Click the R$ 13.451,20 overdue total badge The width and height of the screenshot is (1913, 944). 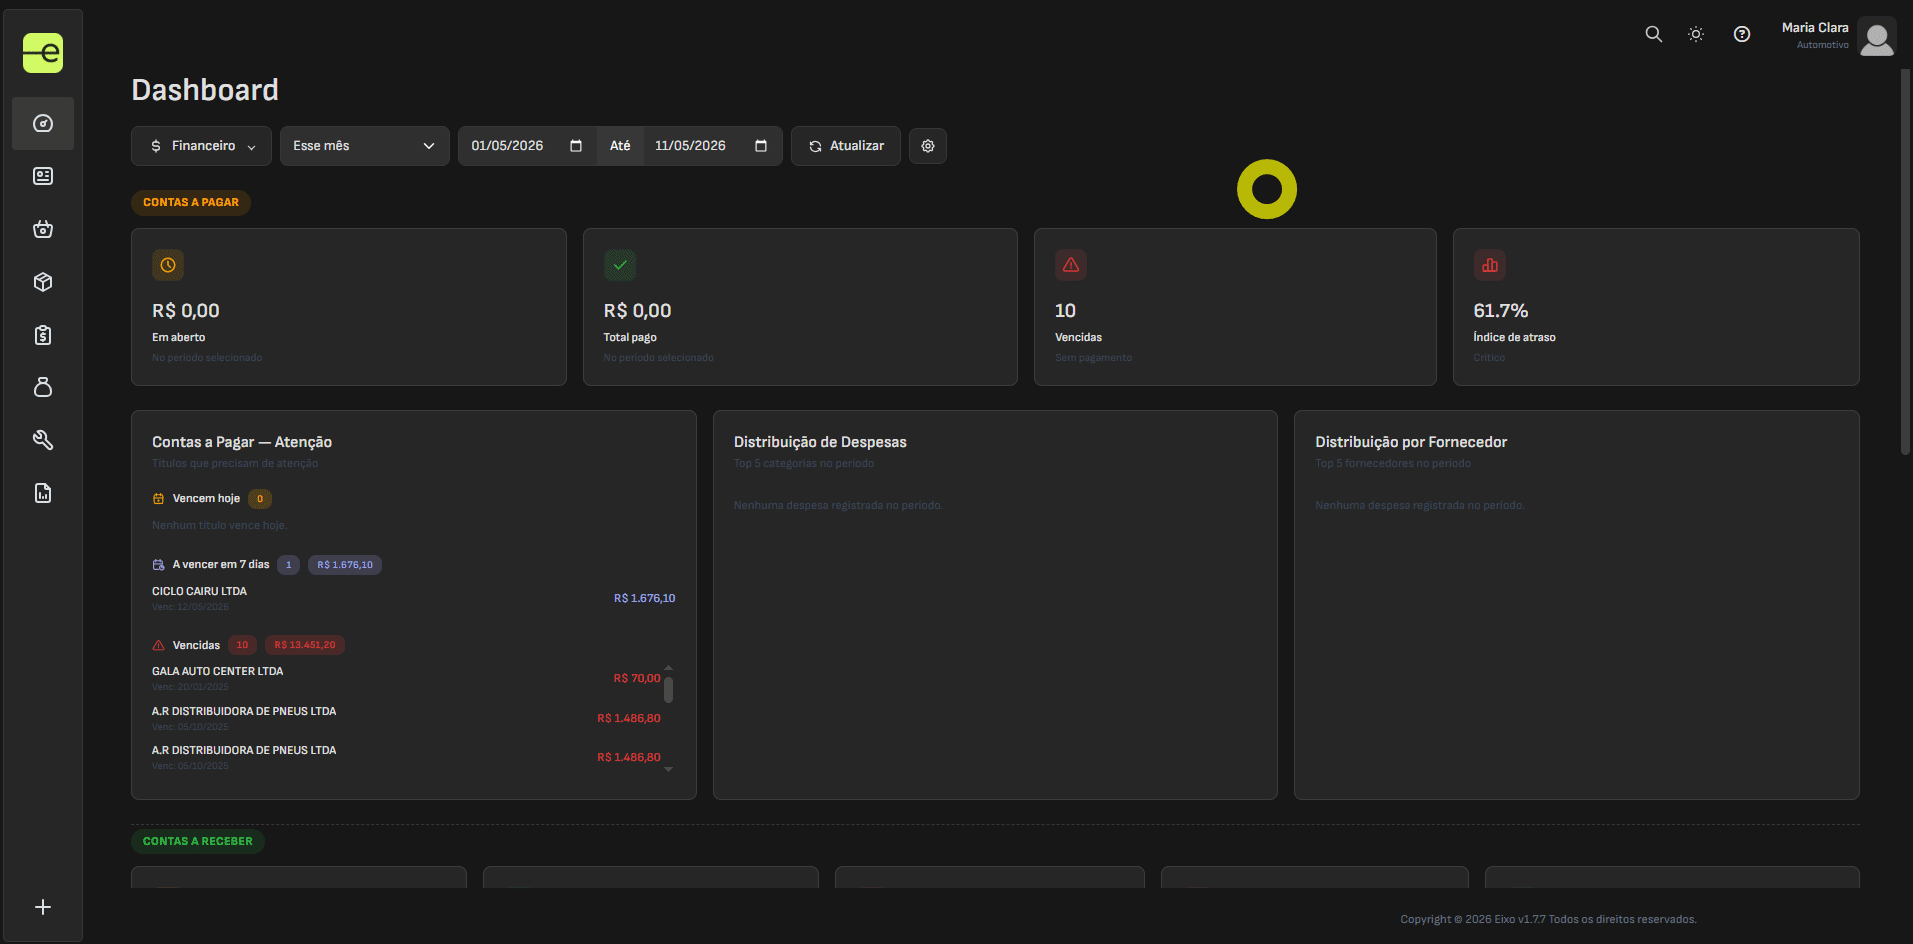(305, 645)
